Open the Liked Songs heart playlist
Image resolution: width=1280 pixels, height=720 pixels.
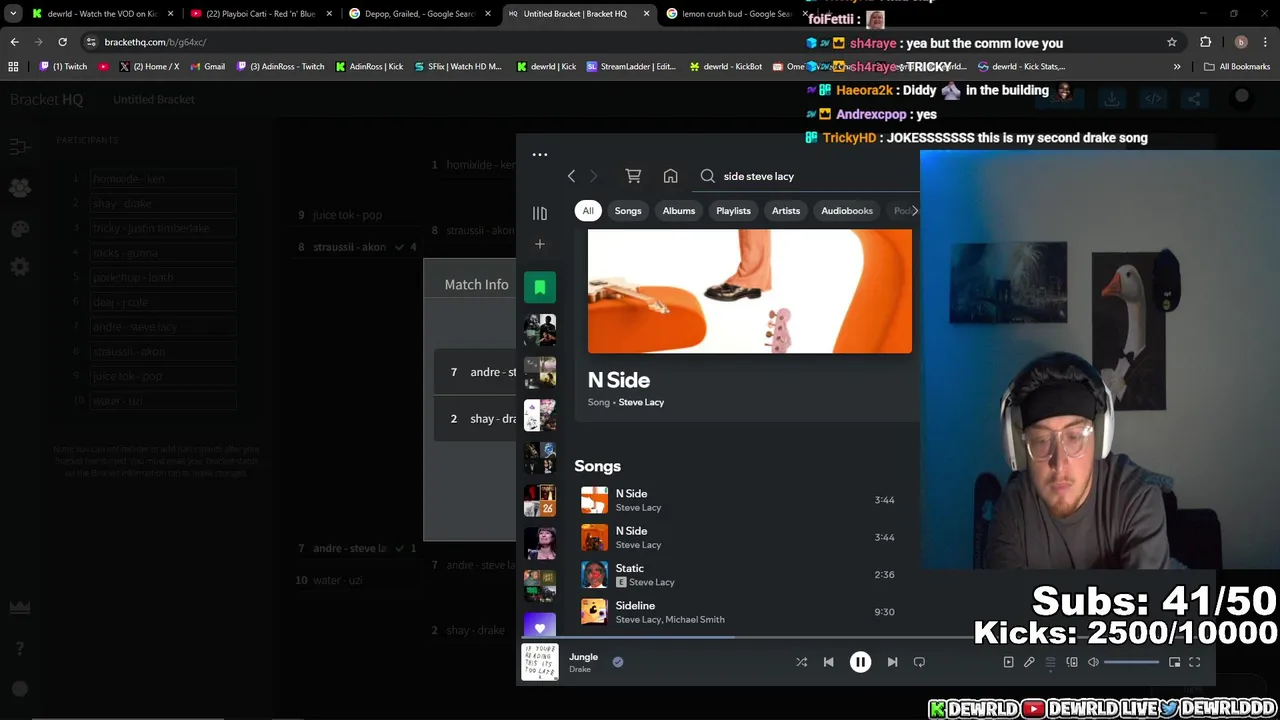click(x=540, y=626)
